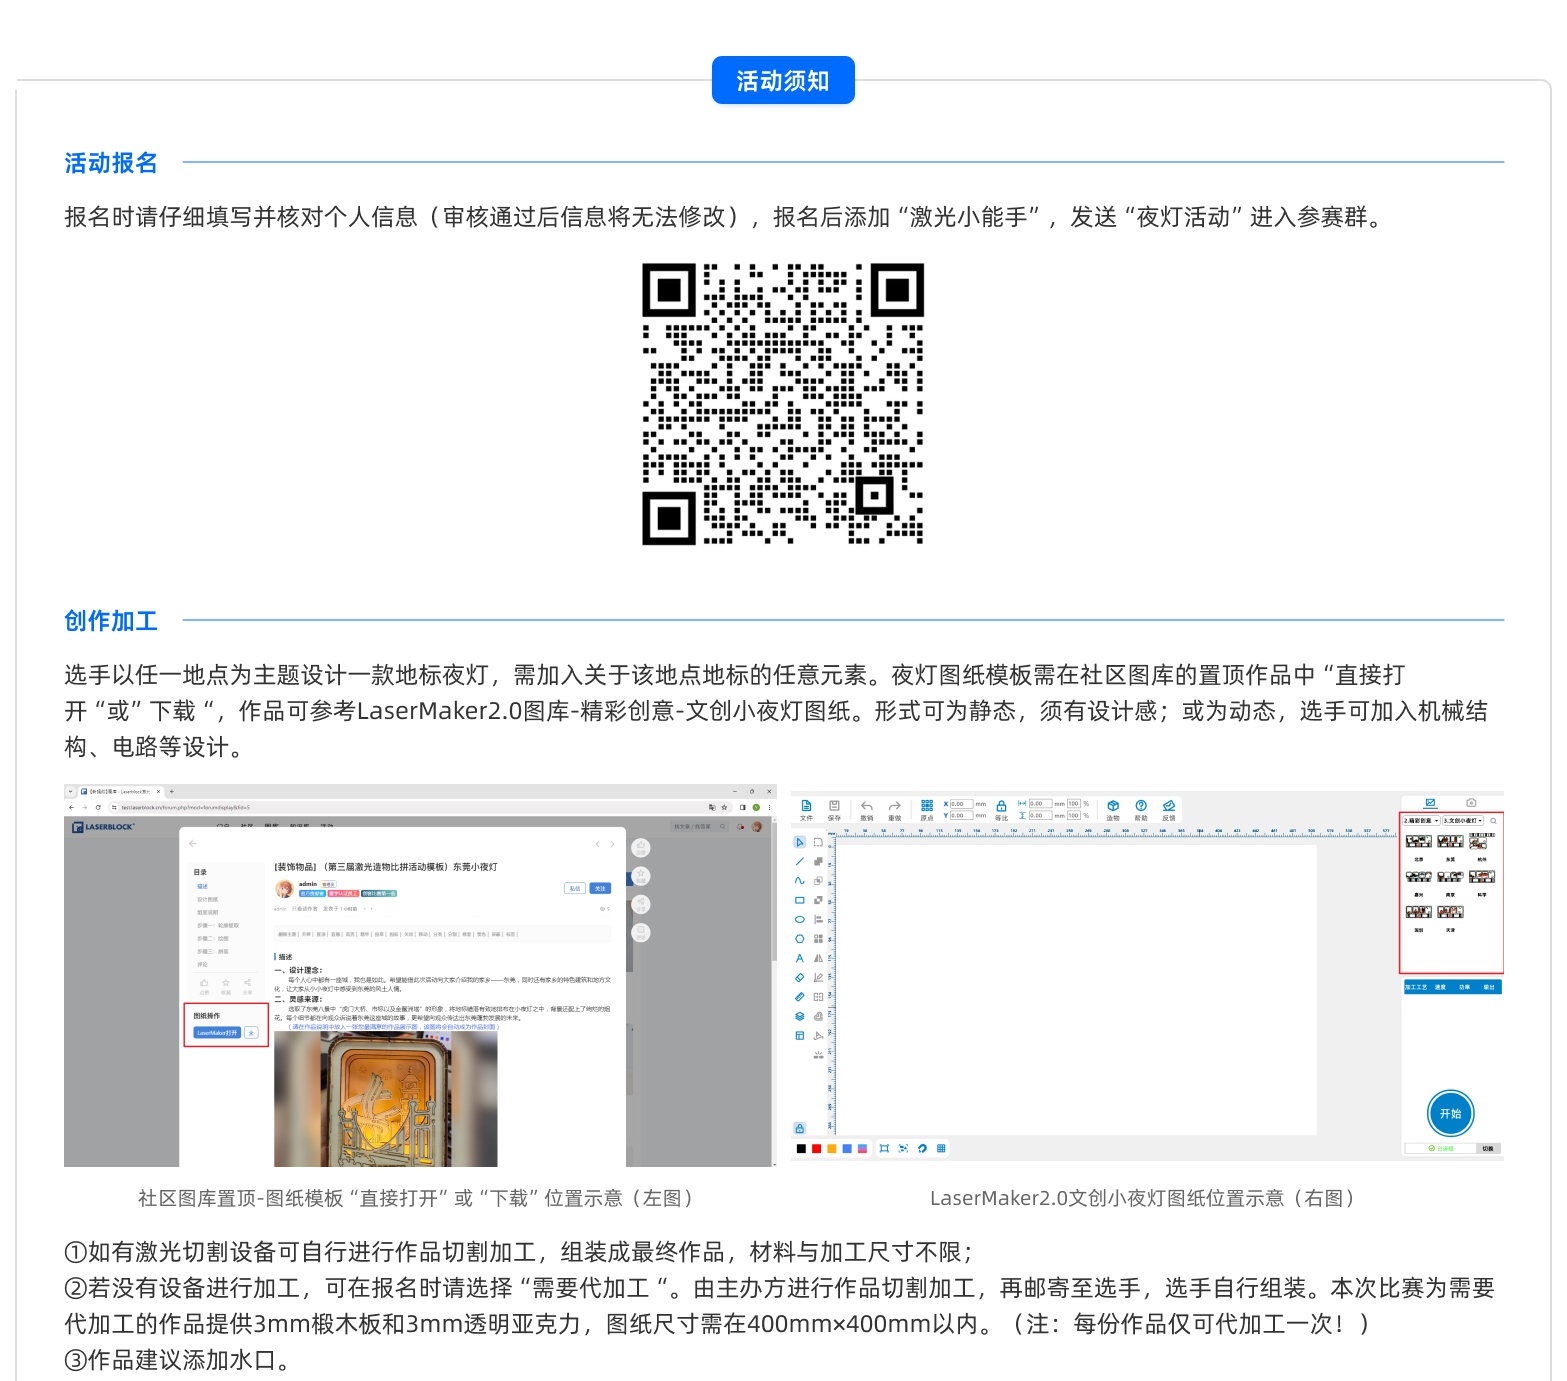The width and height of the screenshot is (1567, 1381).
Task: Toggle the like thumbs-up under the 目录 list
Action: click(x=204, y=983)
